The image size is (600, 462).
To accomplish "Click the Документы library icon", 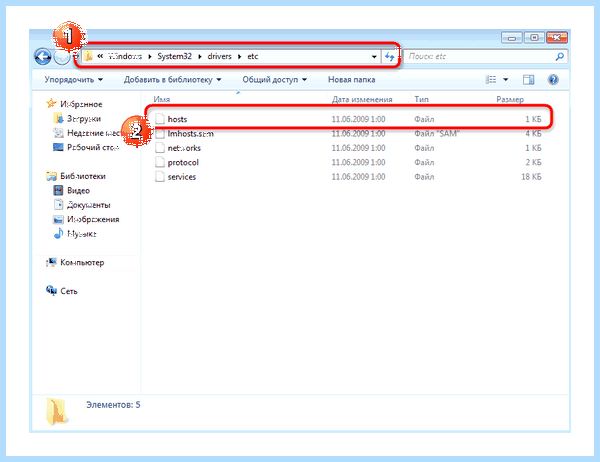I will coord(59,204).
